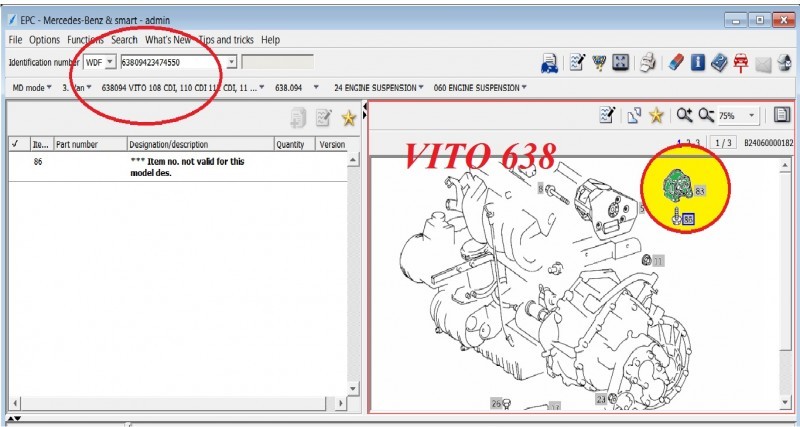Open the filter funnel icon
Screen dimensions: 800x427
[599, 63]
